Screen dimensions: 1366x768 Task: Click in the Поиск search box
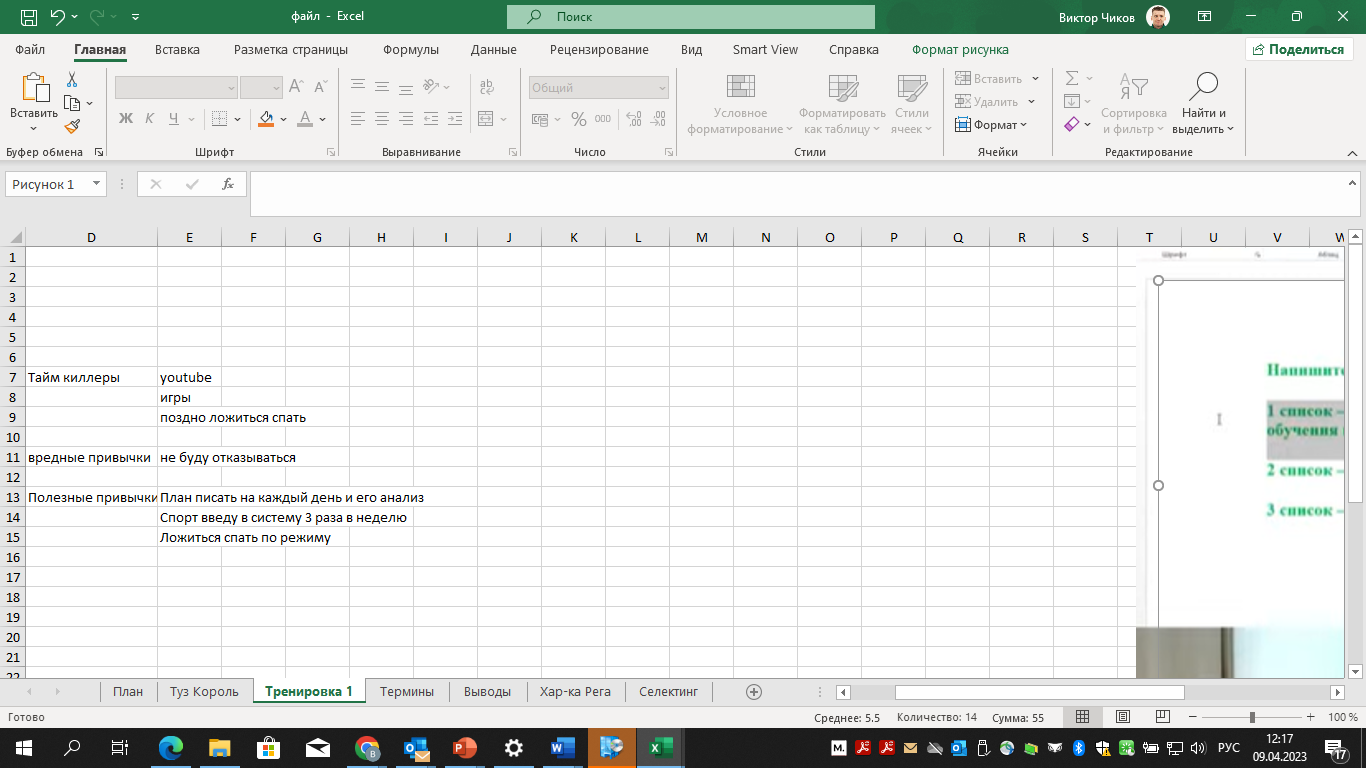[x=691, y=17]
